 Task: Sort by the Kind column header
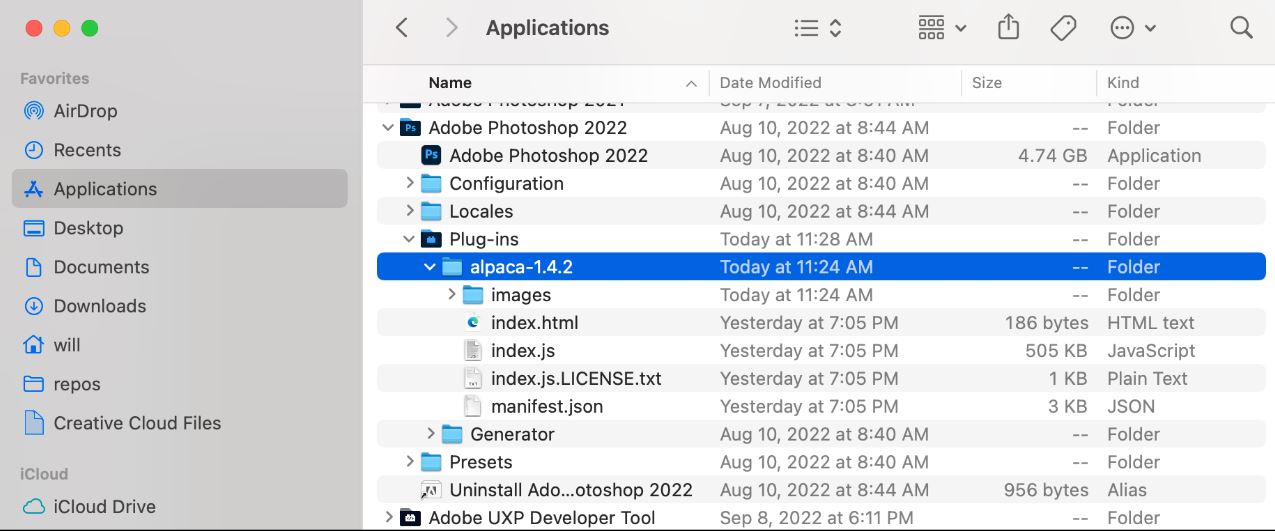1123,83
